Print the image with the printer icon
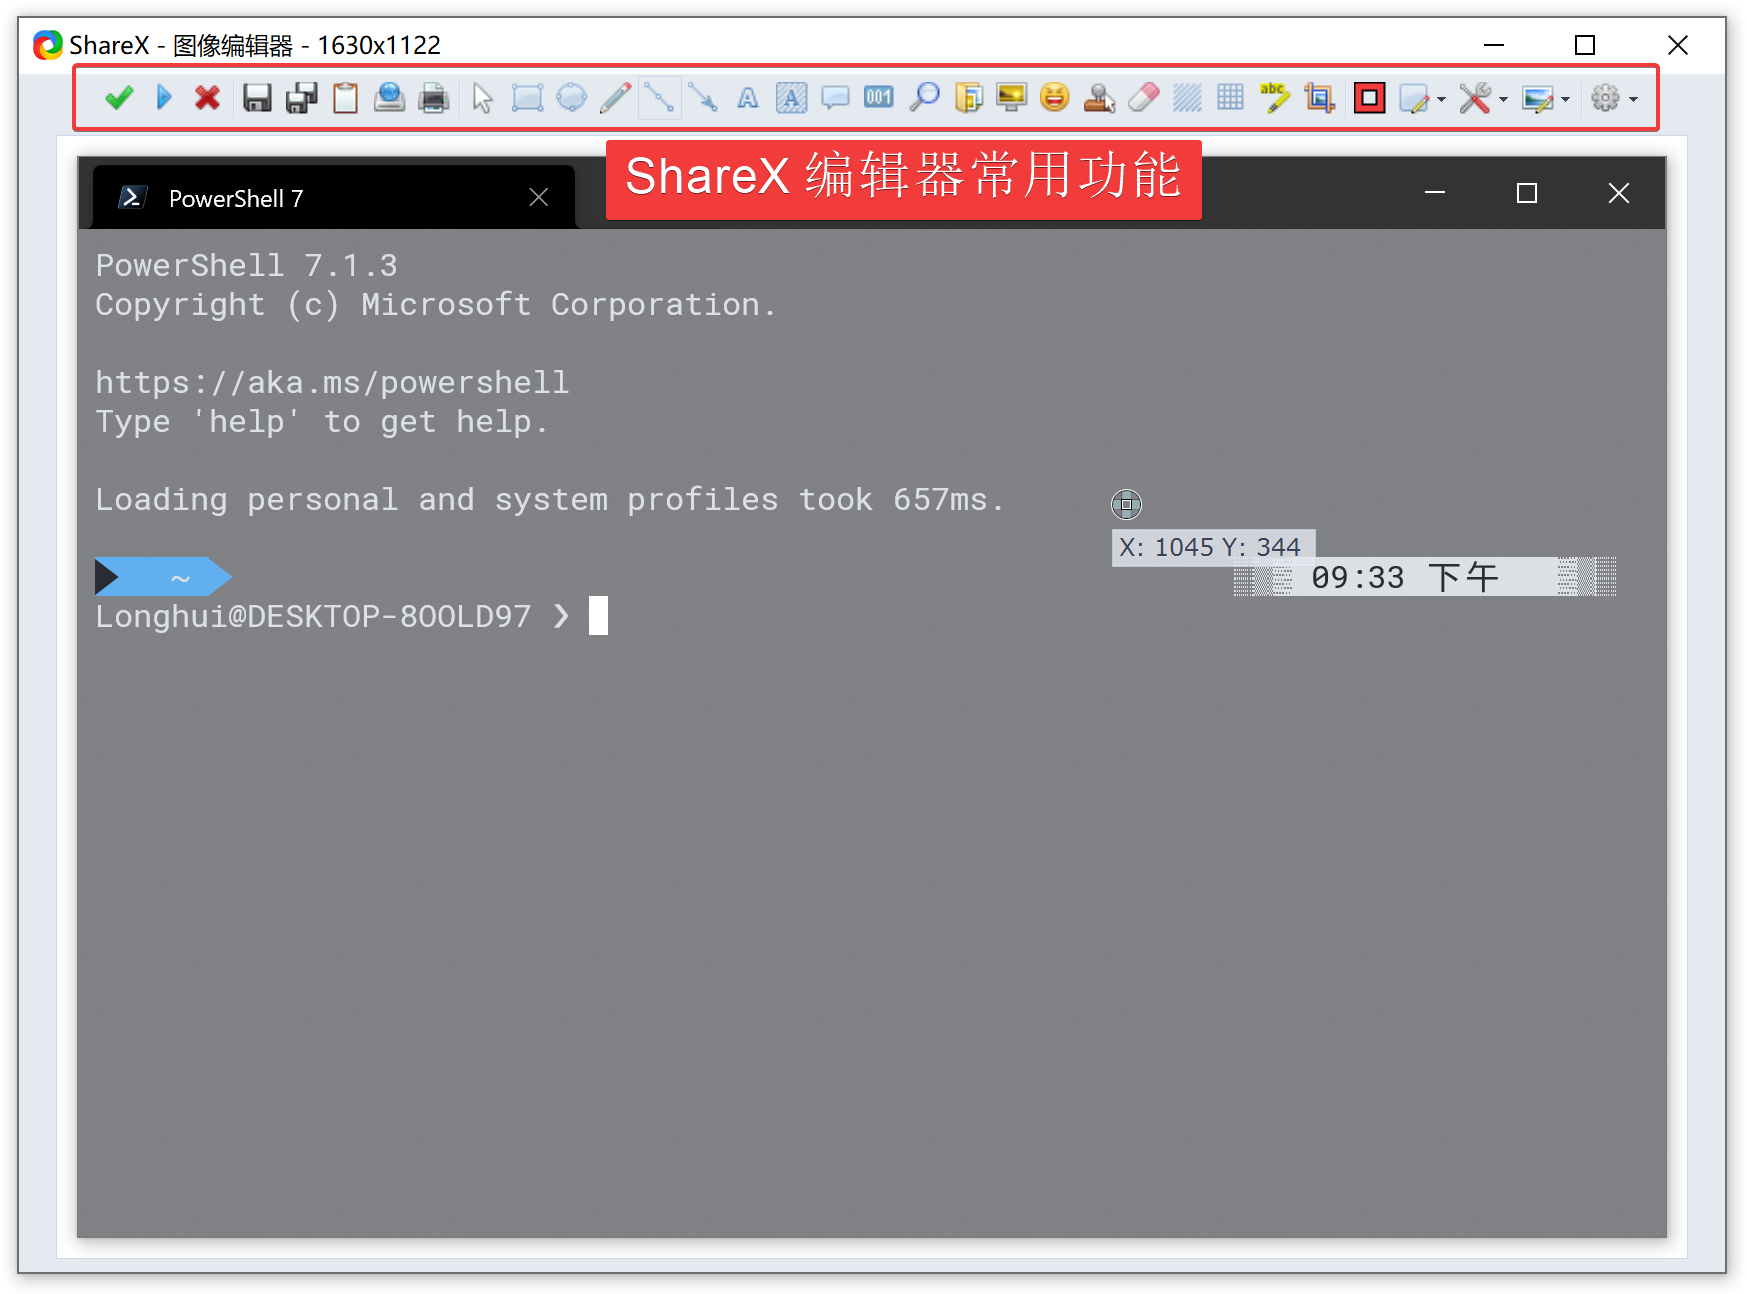Image resolution: width=1747 pixels, height=1294 pixels. 433,98
